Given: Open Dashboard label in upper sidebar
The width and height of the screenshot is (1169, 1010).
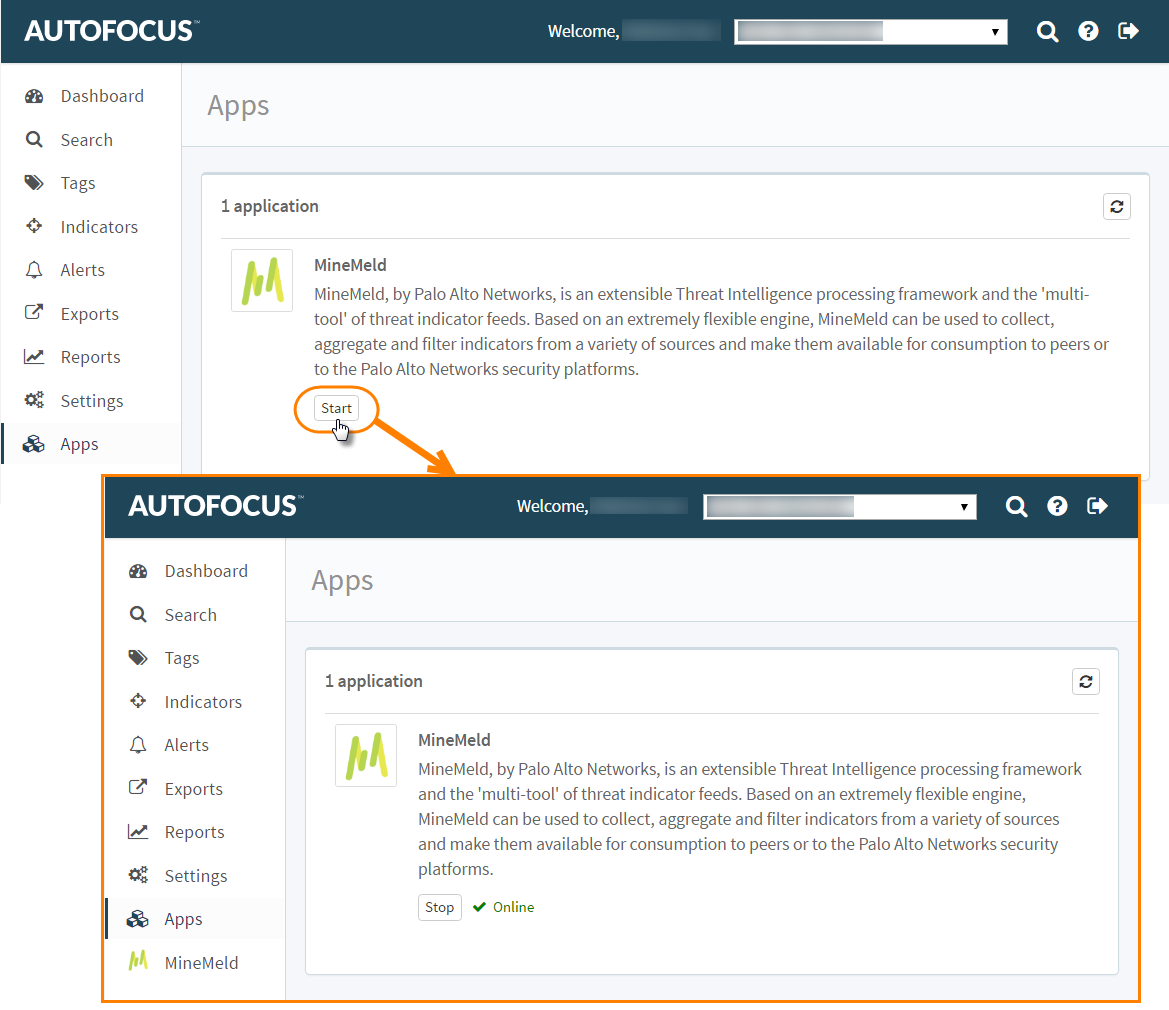Looking at the screenshot, I should click(x=102, y=96).
